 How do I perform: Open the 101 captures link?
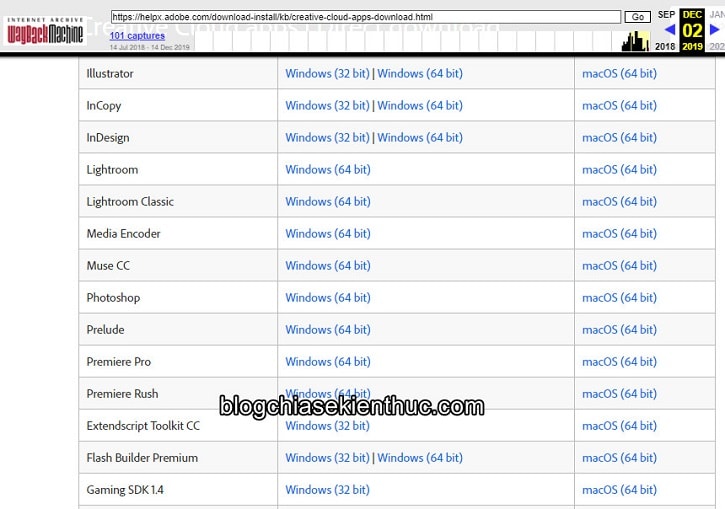(x=137, y=36)
